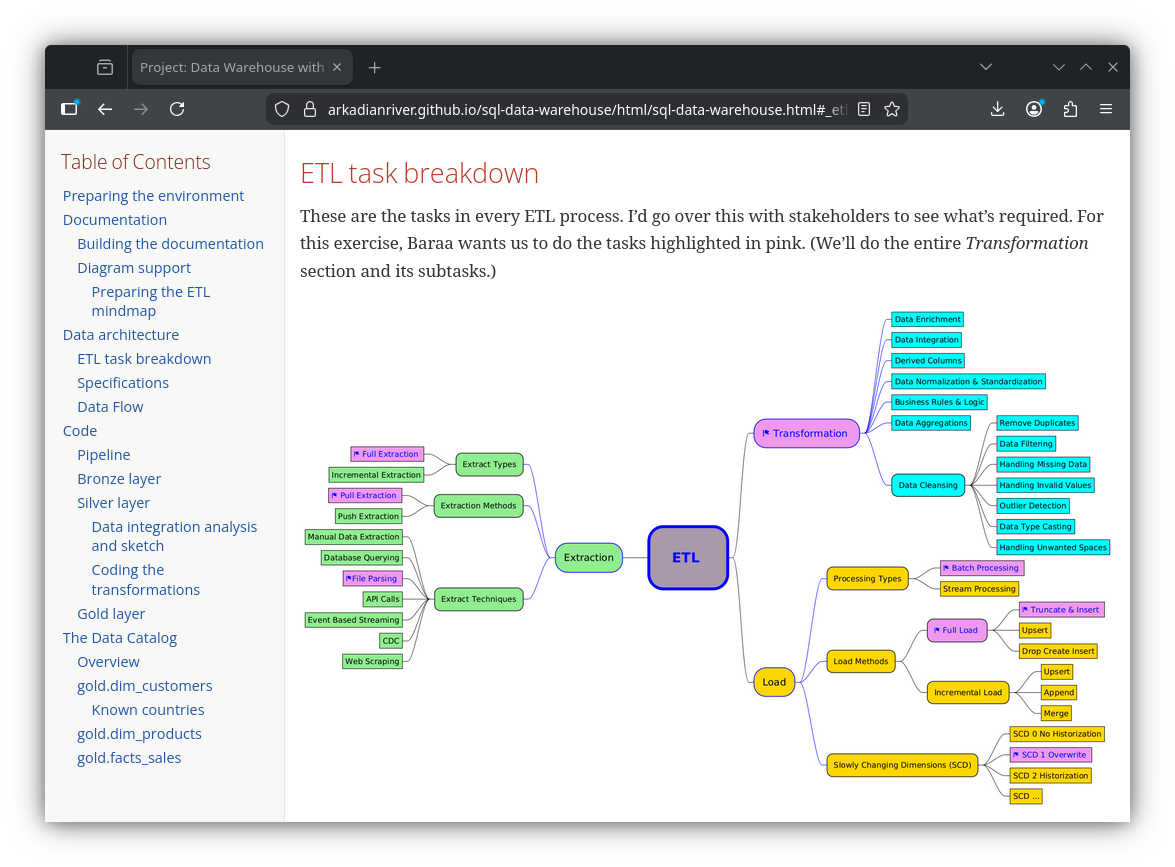
Task: Select the central ETL node in the mindmap
Action: click(x=687, y=557)
